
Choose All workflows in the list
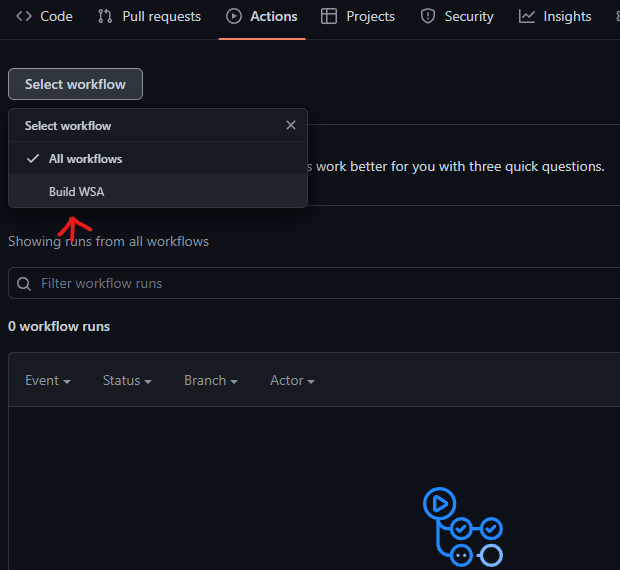point(158,159)
